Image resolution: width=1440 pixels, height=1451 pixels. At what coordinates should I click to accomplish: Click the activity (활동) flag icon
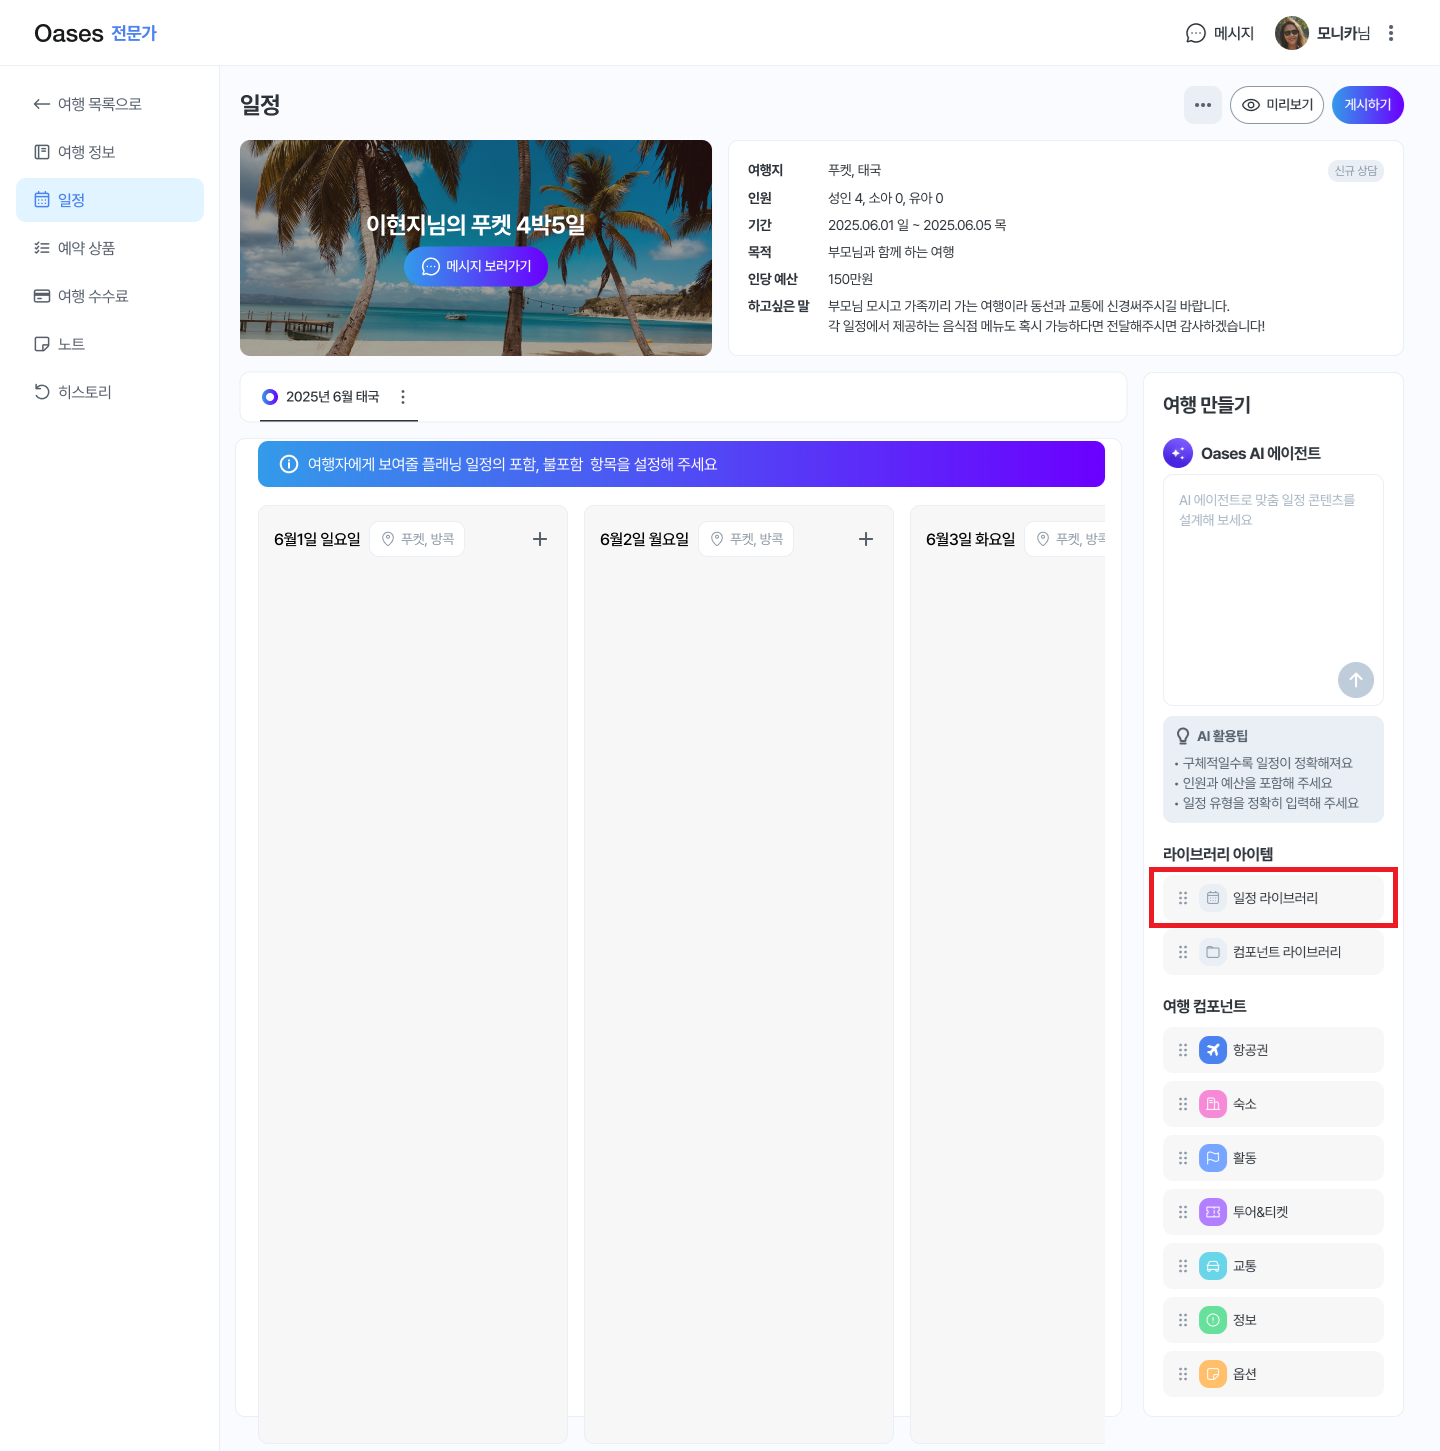point(1212,1158)
